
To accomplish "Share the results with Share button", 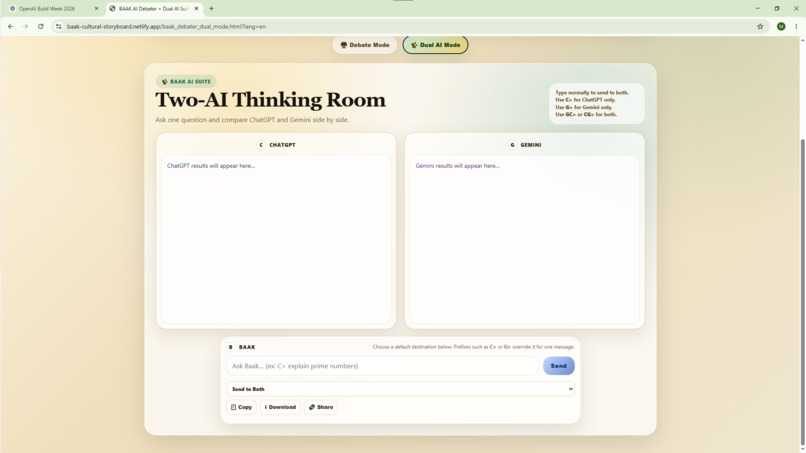I will click(x=321, y=407).
